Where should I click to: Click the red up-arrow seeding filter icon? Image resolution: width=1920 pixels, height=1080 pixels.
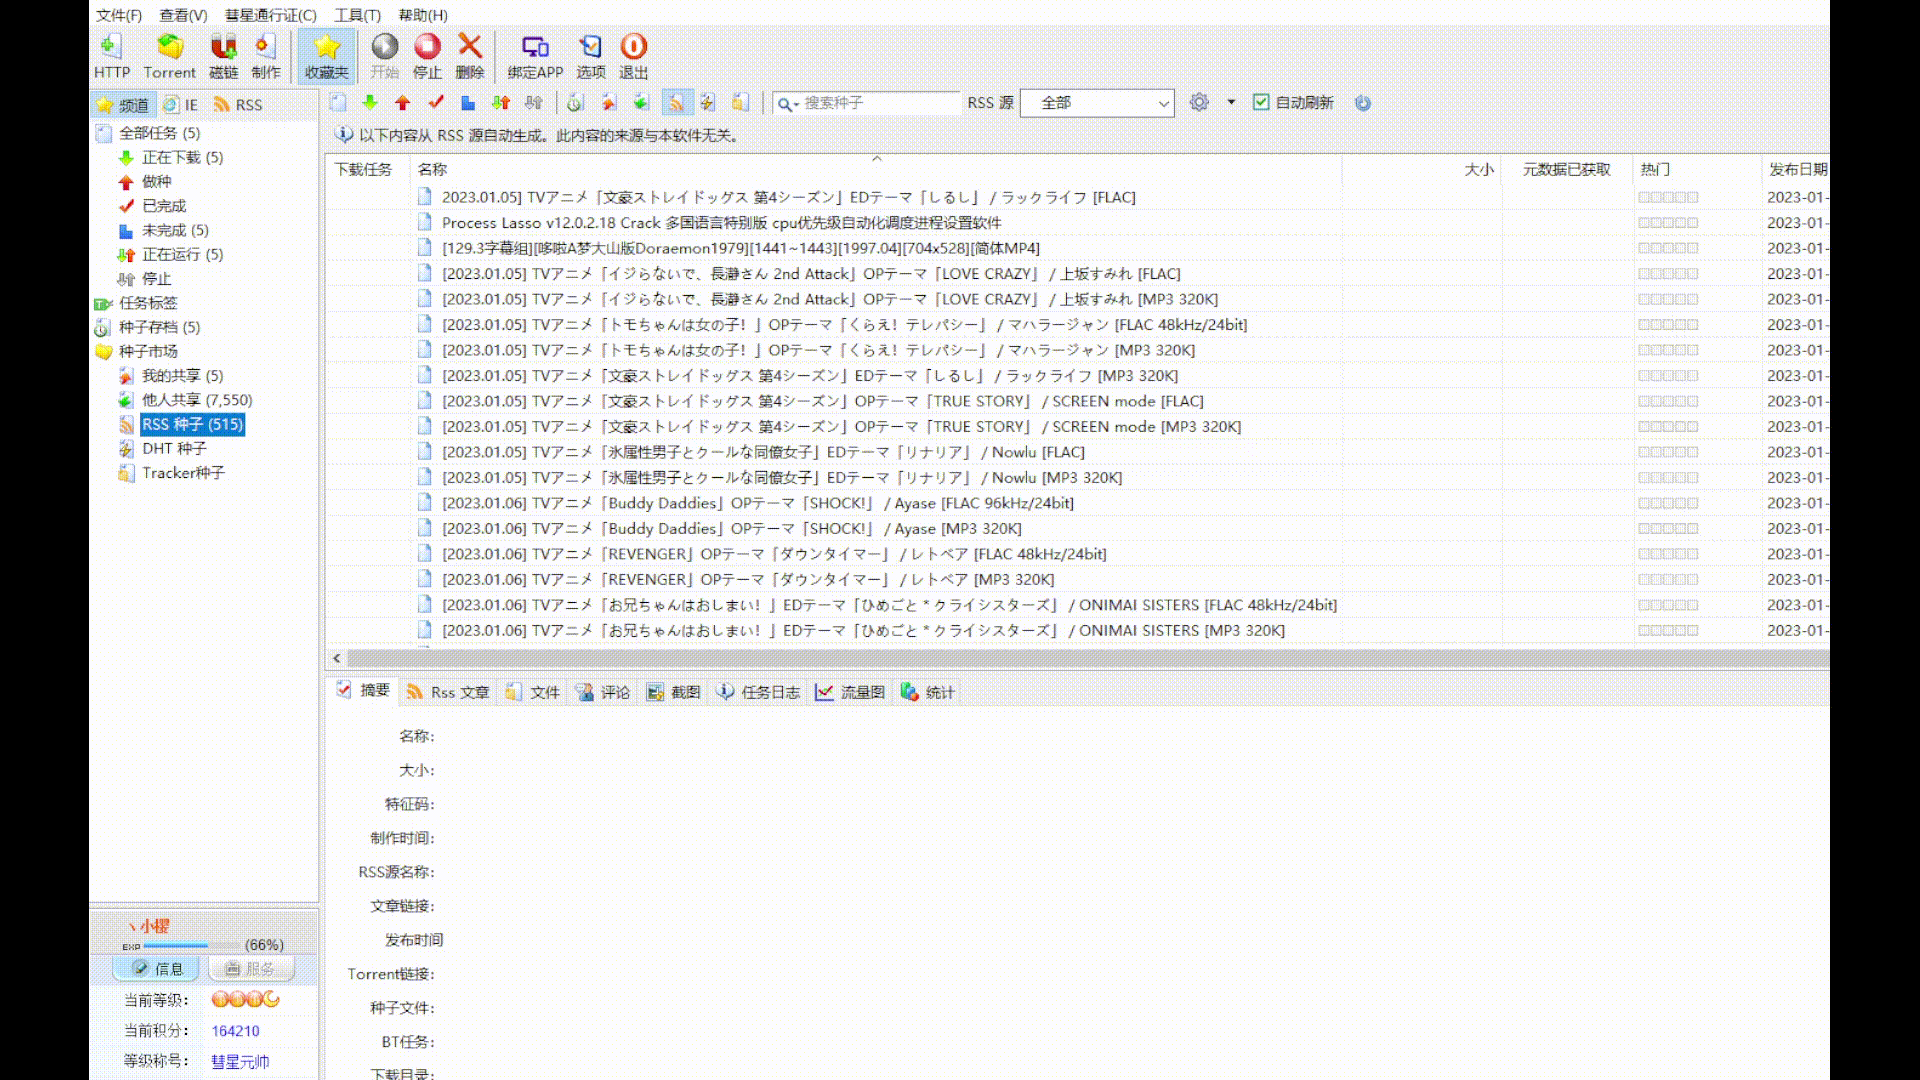click(x=403, y=102)
